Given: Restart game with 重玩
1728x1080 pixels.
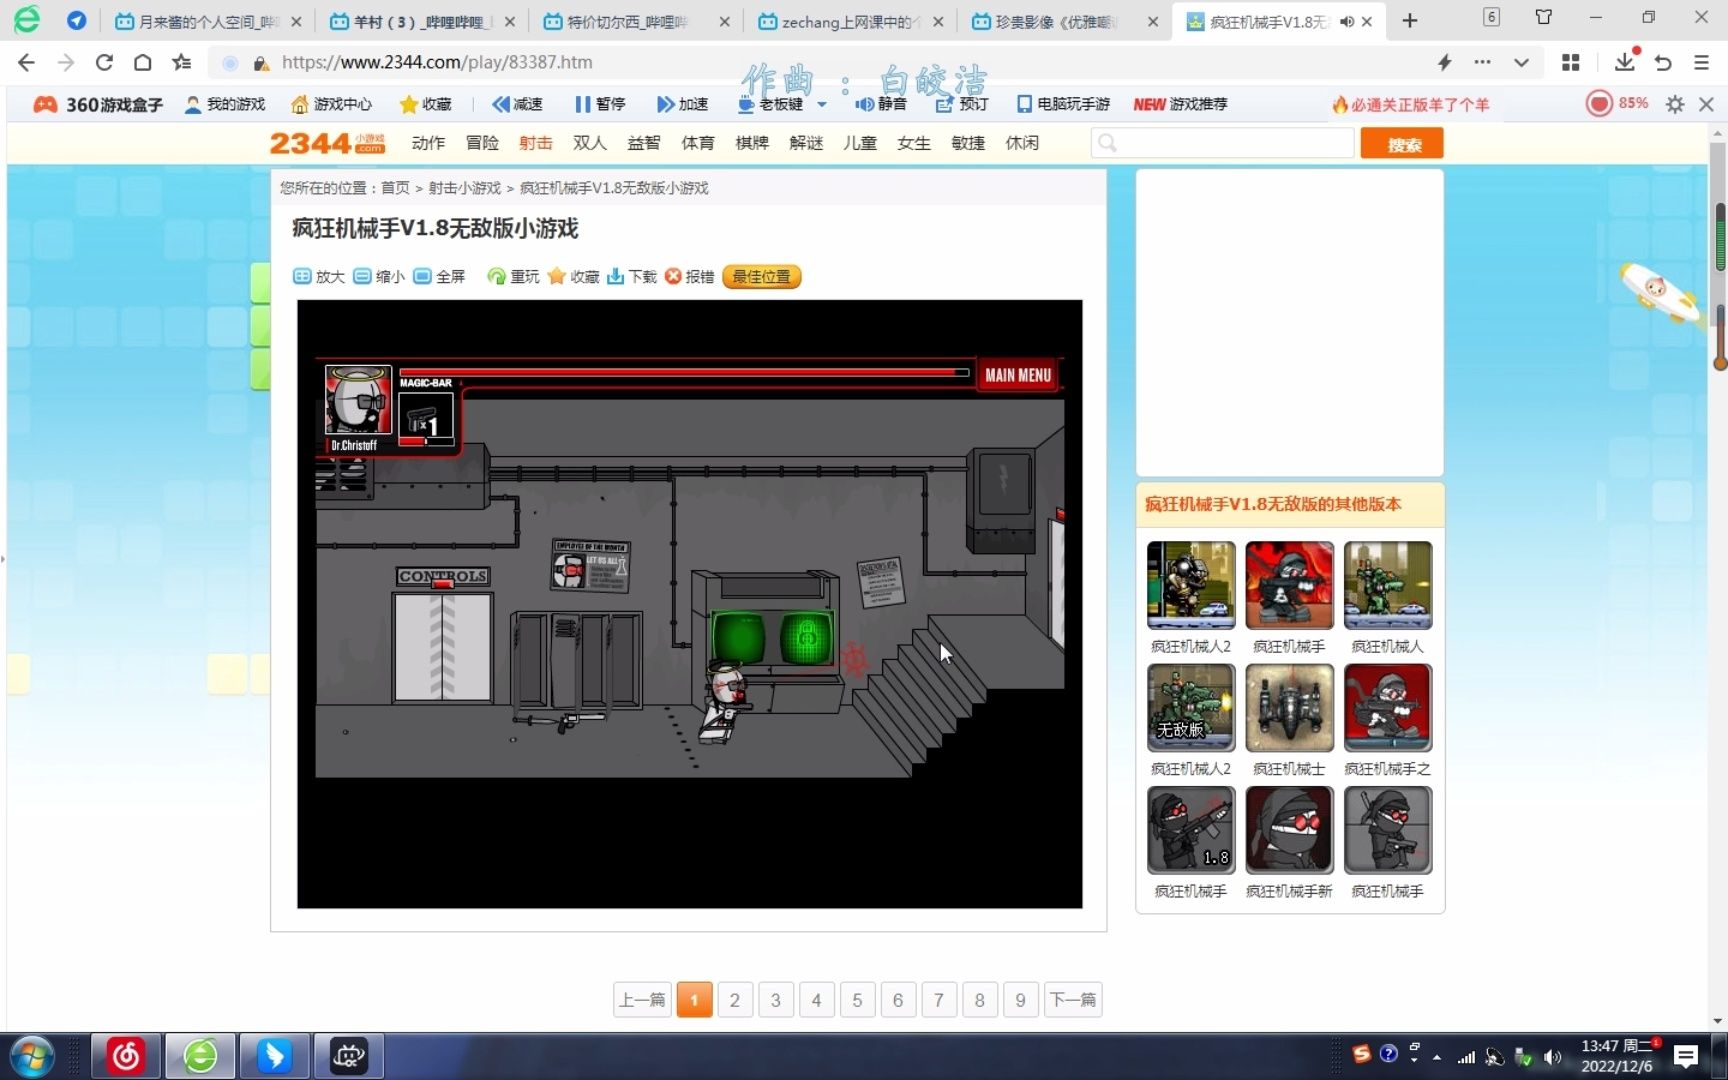Looking at the screenshot, I should [513, 277].
